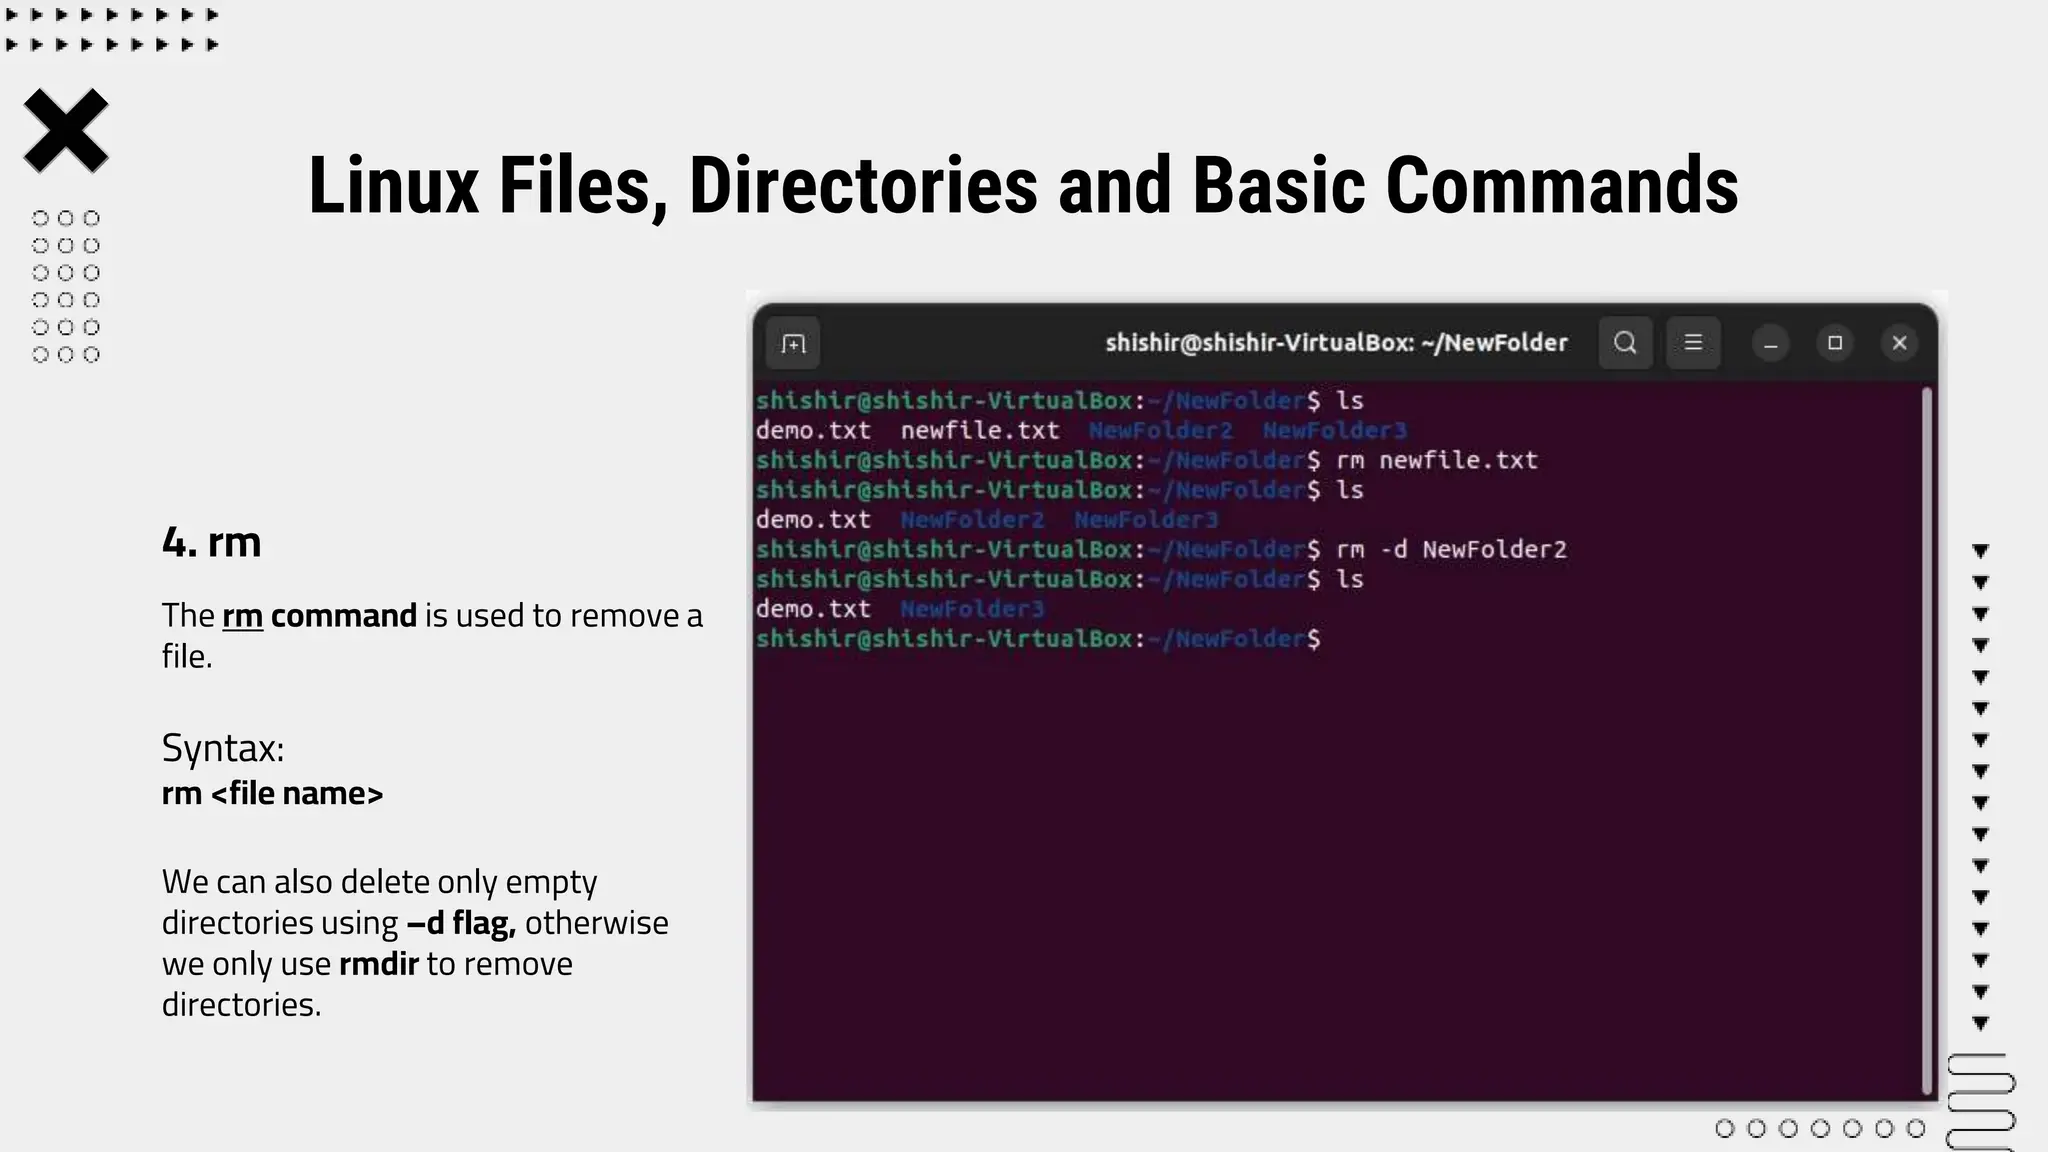The image size is (2048, 1152).
Task: Click the terminal search magnifier icon
Action: point(1625,343)
